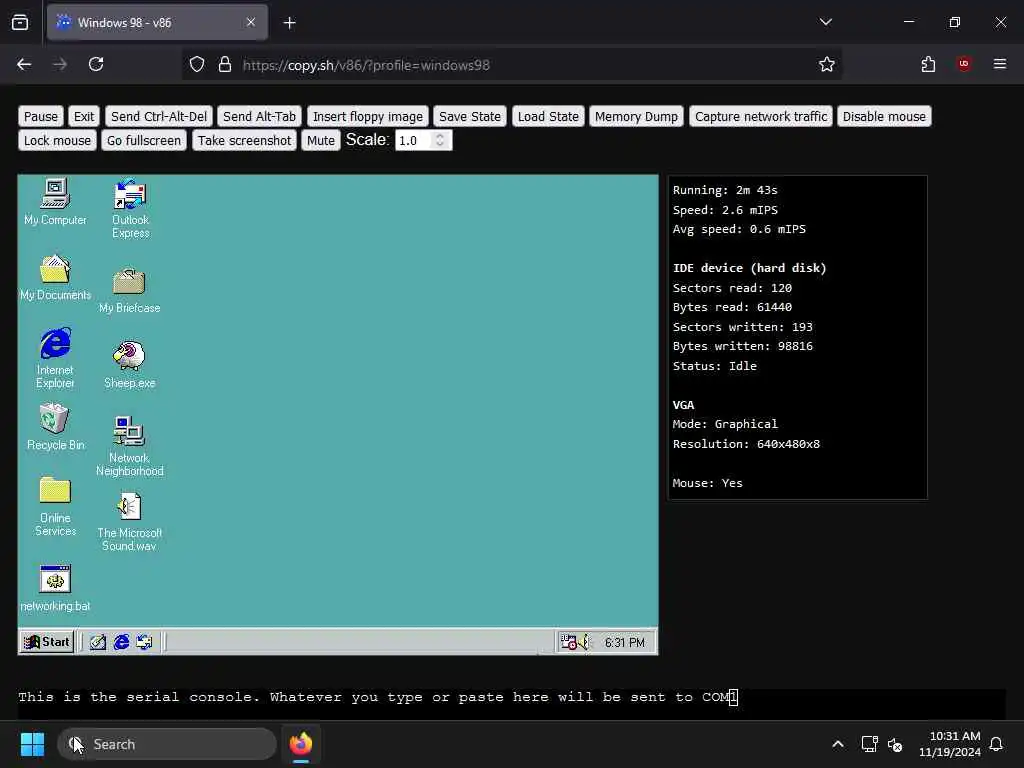This screenshot has width=1024, height=768.
Task: Open the My Computer desktop icon
Action: click(x=55, y=202)
